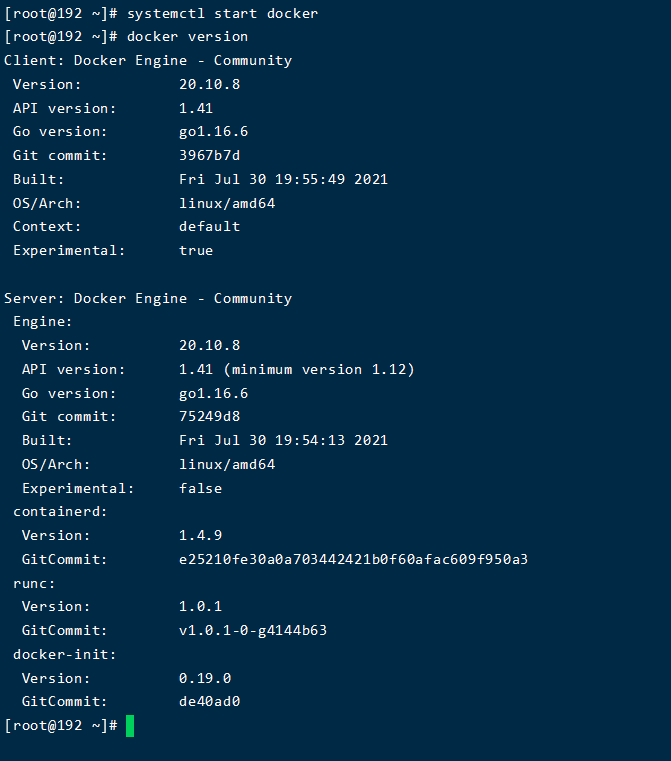Click the containerd GitCommit hash value
The width and height of the screenshot is (671, 761).
353,560
